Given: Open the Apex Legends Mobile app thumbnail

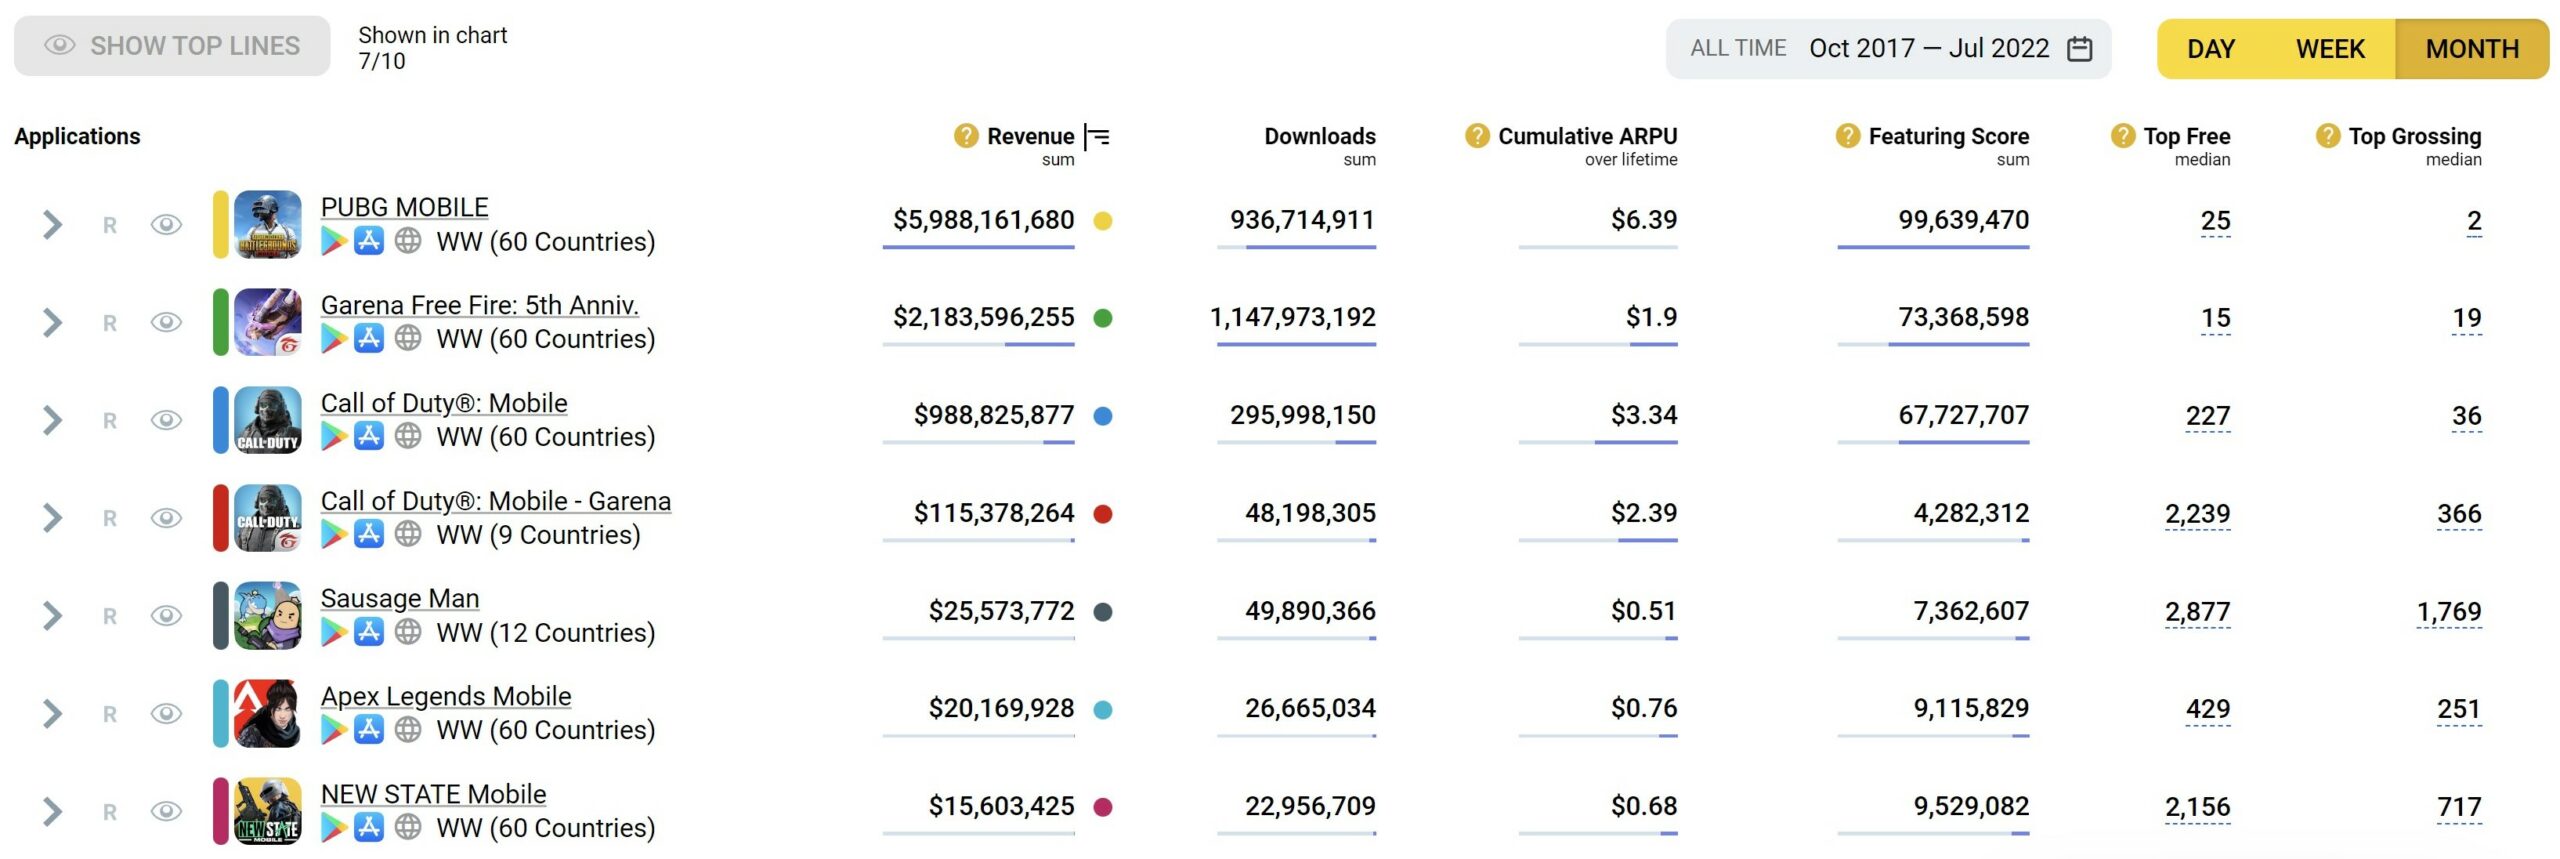Looking at the screenshot, I should pos(267,713).
